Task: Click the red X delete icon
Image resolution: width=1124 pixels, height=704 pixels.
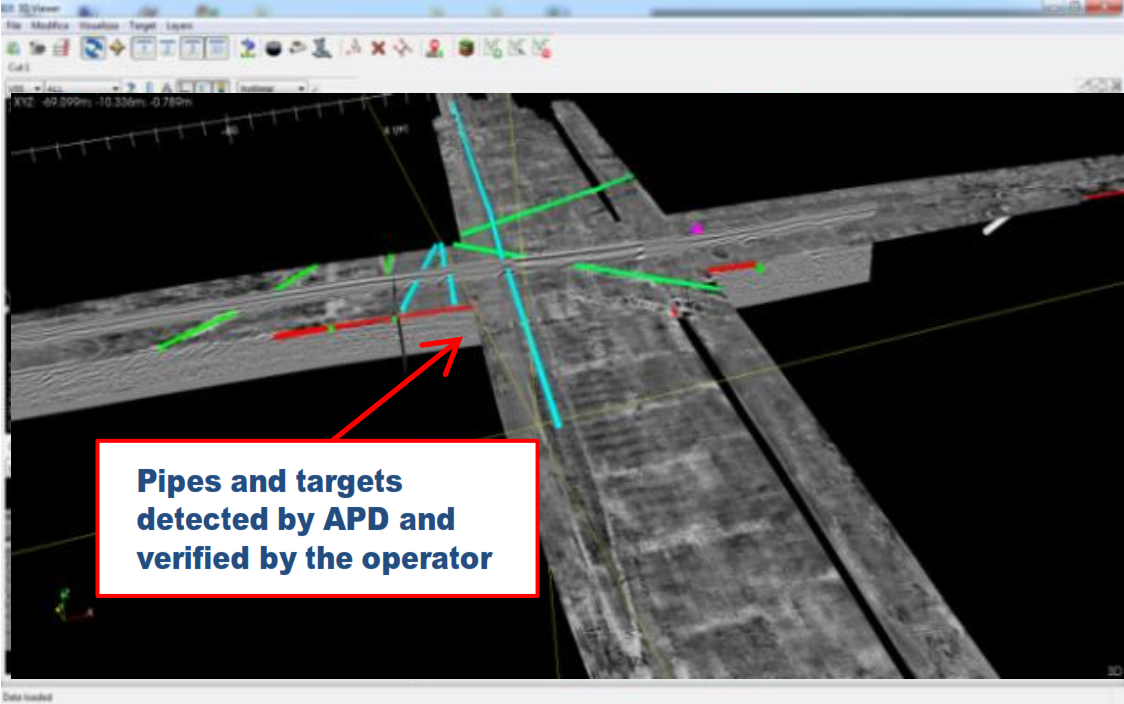Action: [378, 47]
